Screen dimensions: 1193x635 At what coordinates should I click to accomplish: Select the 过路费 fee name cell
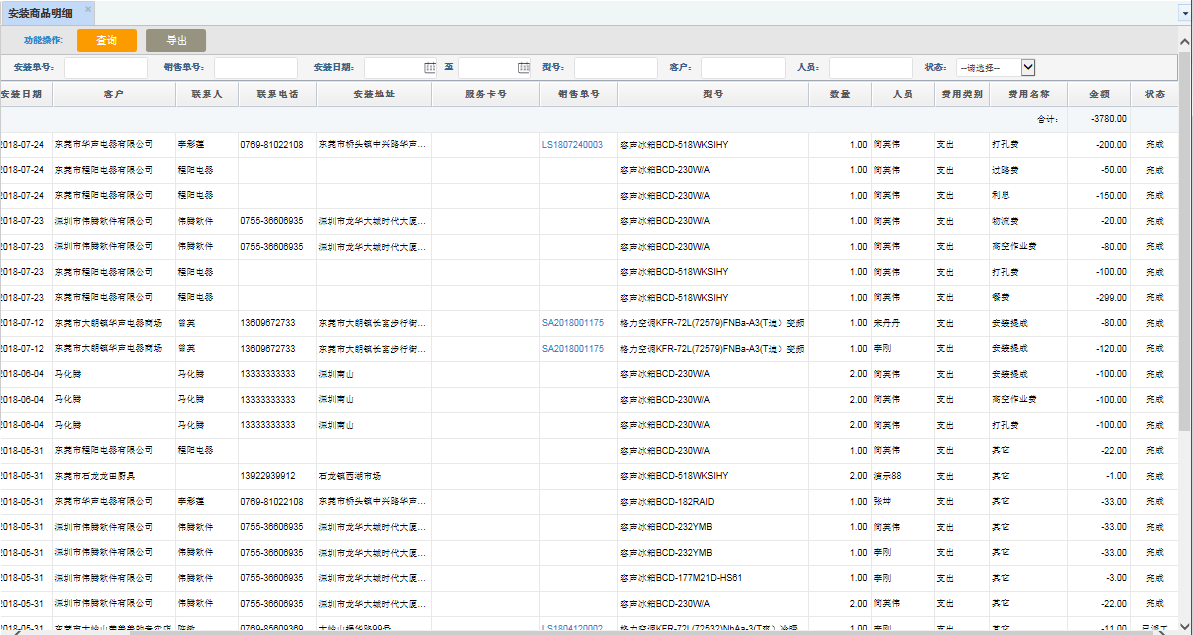point(1028,170)
